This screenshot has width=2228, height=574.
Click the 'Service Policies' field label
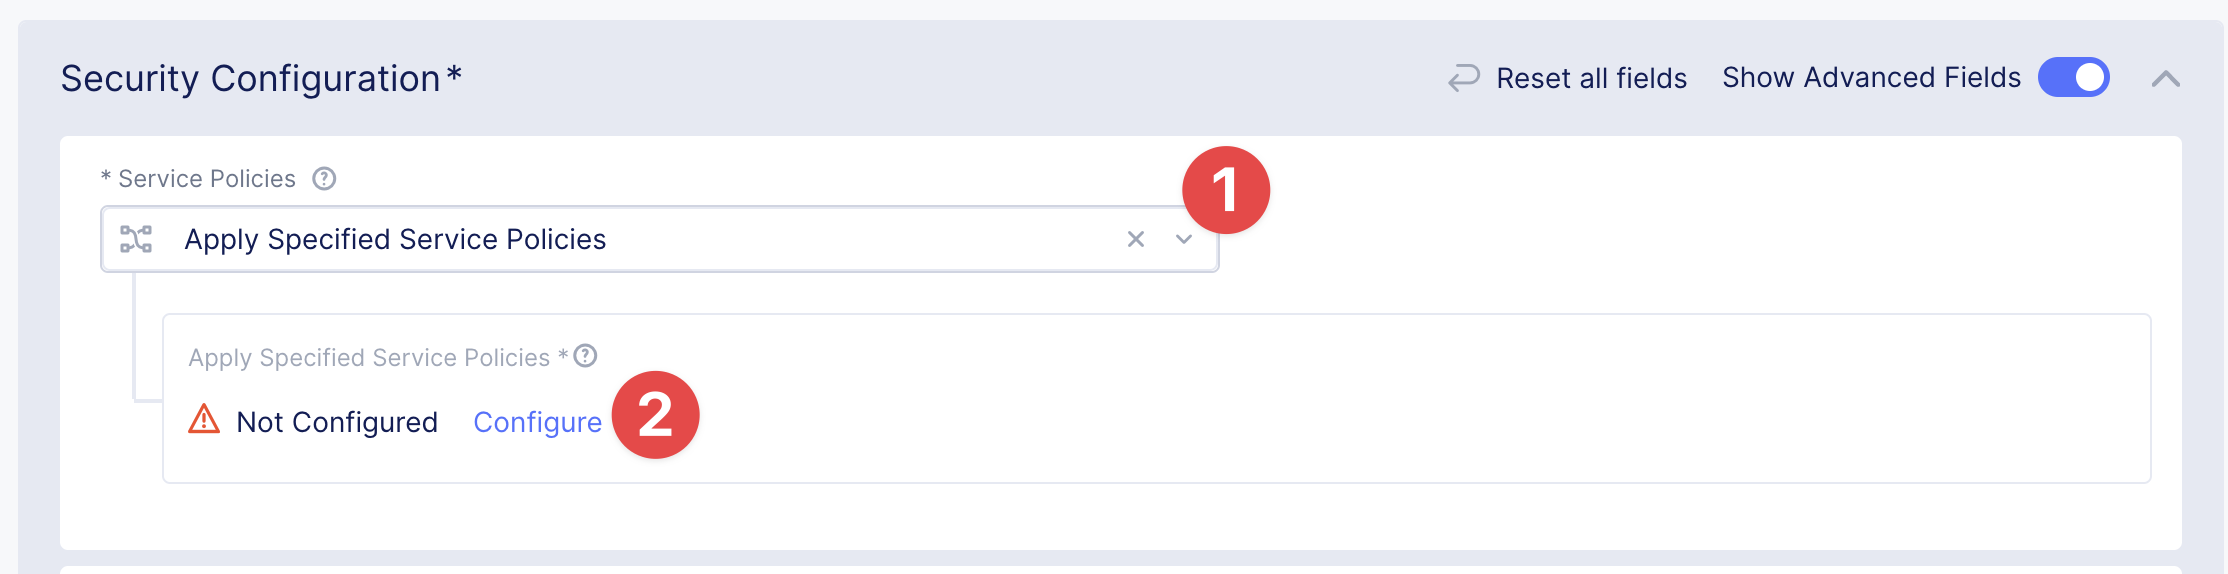click(207, 179)
